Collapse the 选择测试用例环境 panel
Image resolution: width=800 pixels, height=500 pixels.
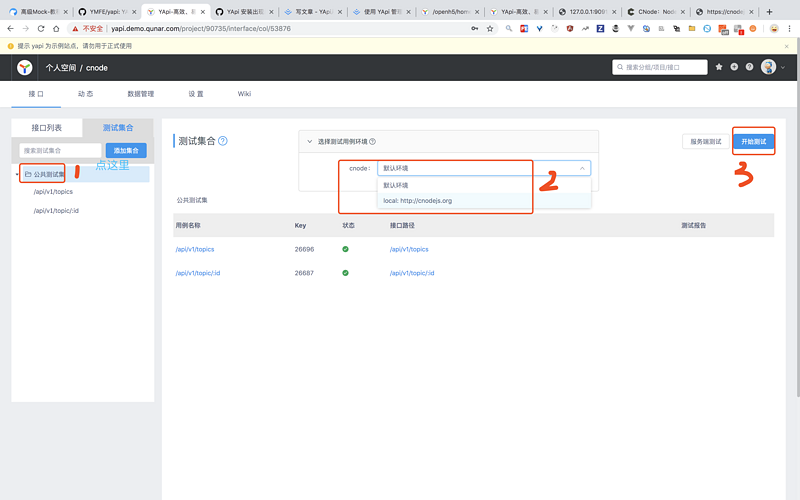click(309, 141)
